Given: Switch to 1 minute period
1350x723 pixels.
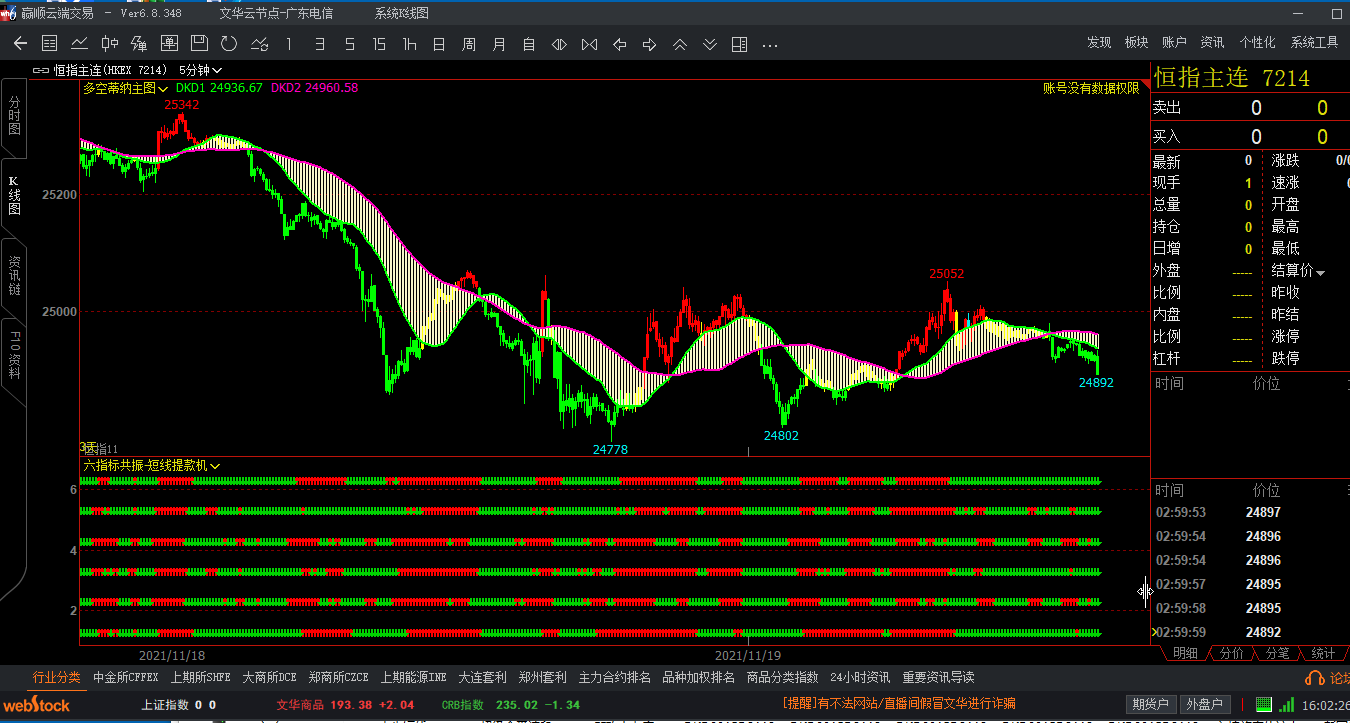Looking at the screenshot, I should point(289,43).
